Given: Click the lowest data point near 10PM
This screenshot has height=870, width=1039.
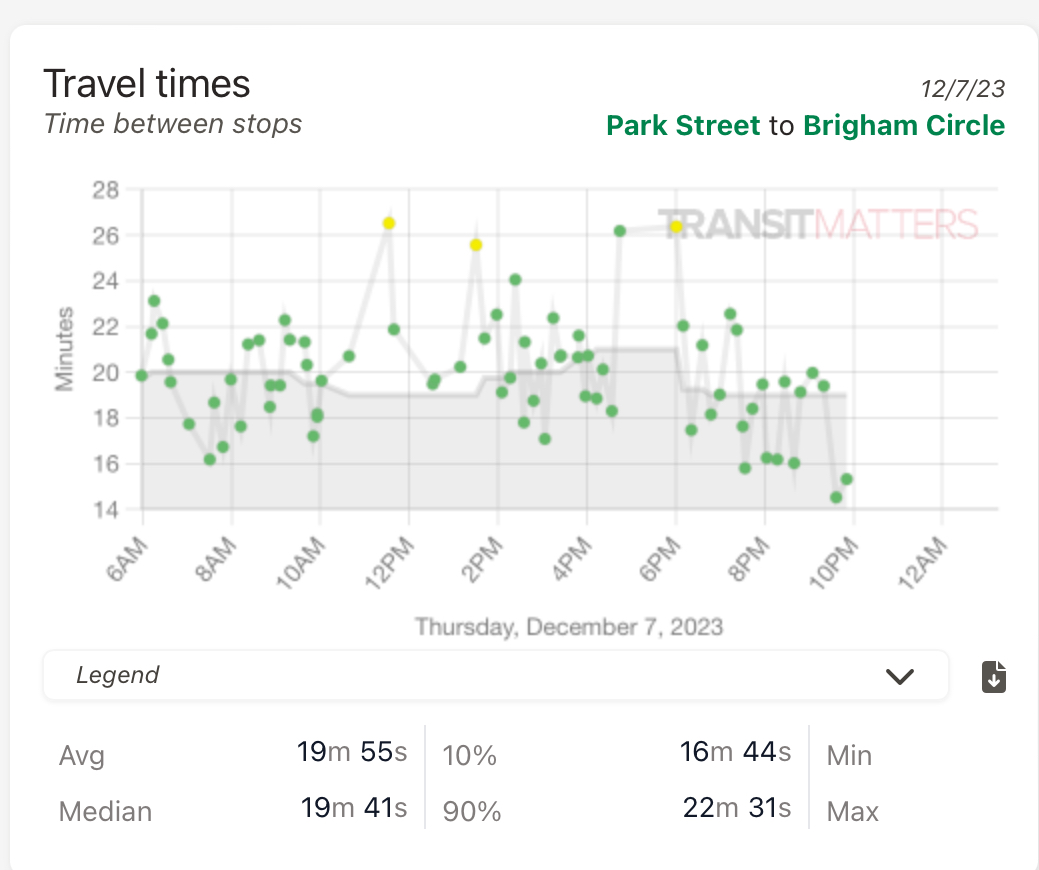Looking at the screenshot, I should 836,497.
